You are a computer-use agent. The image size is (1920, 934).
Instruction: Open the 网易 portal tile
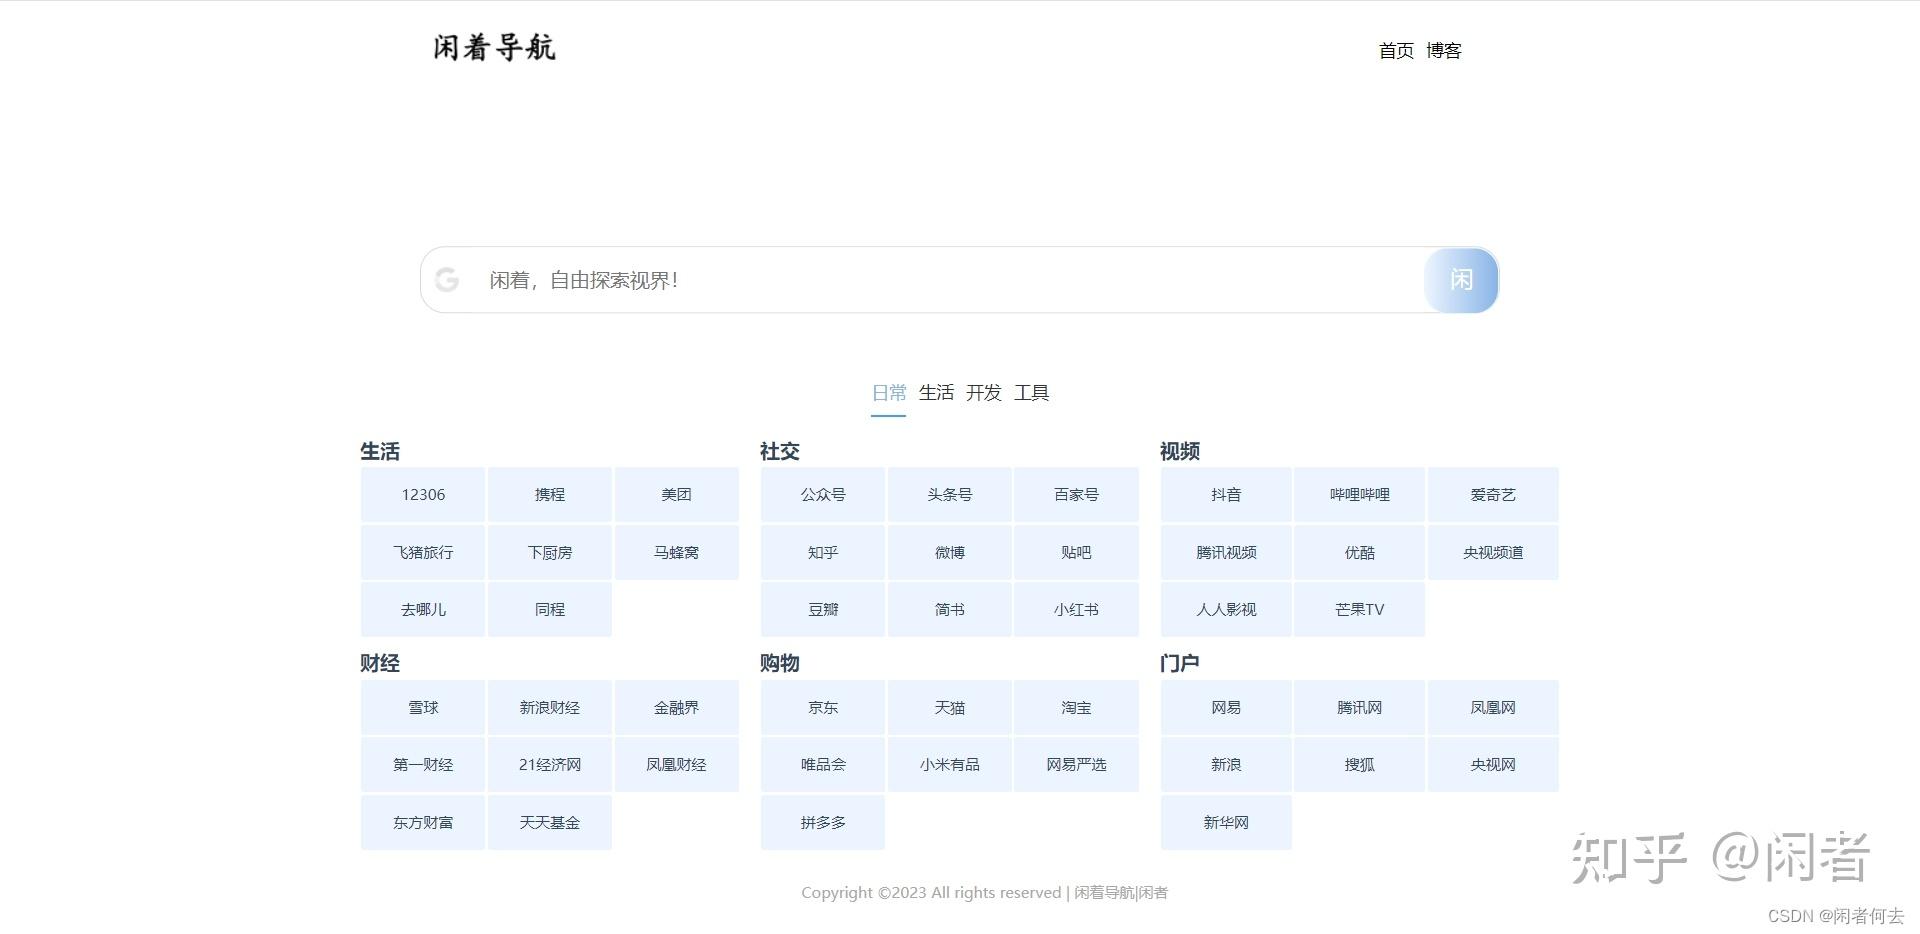point(1226,708)
